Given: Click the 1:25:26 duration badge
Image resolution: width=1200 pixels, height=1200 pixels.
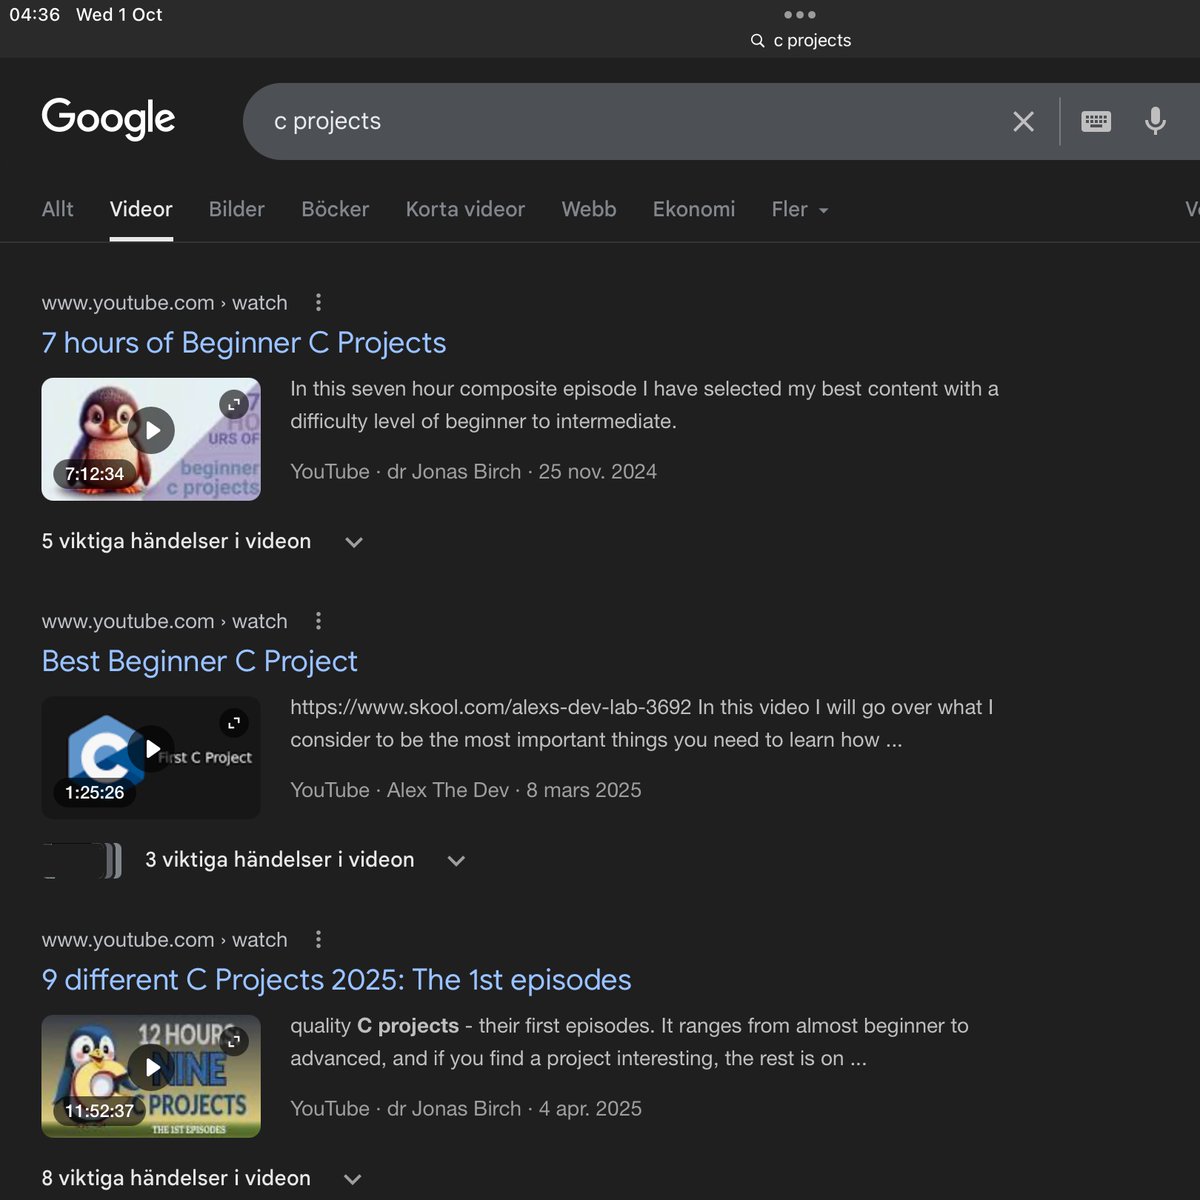Looking at the screenshot, I should tap(95, 792).
